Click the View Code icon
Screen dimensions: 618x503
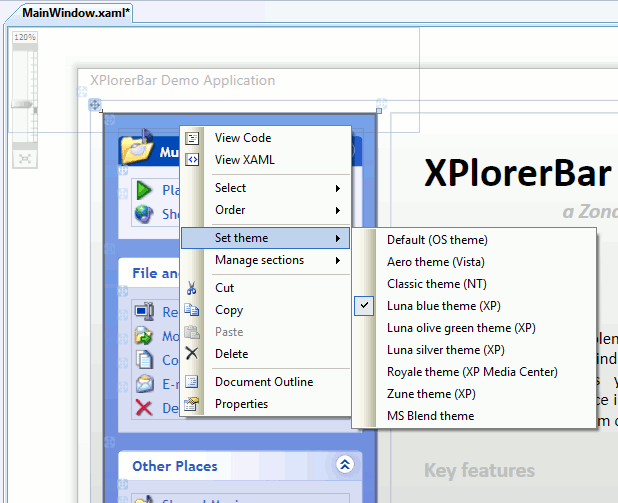click(192, 138)
